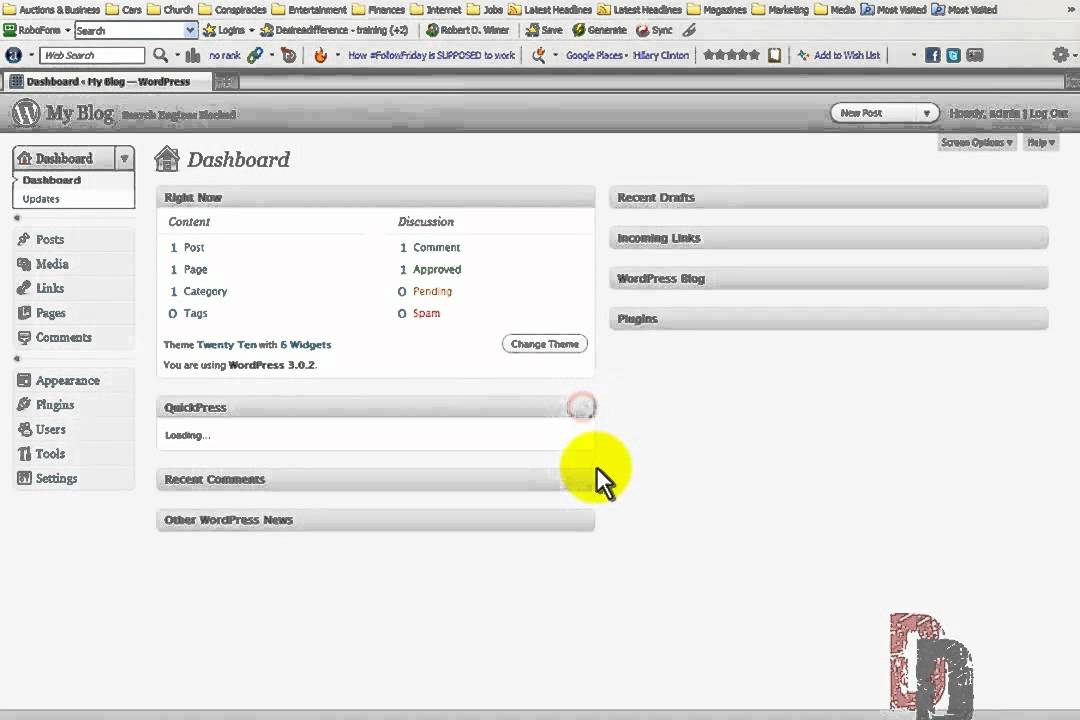Click the My Blog site title
The height and width of the screenshot is (720, 1080).
(x=79, y=113)
